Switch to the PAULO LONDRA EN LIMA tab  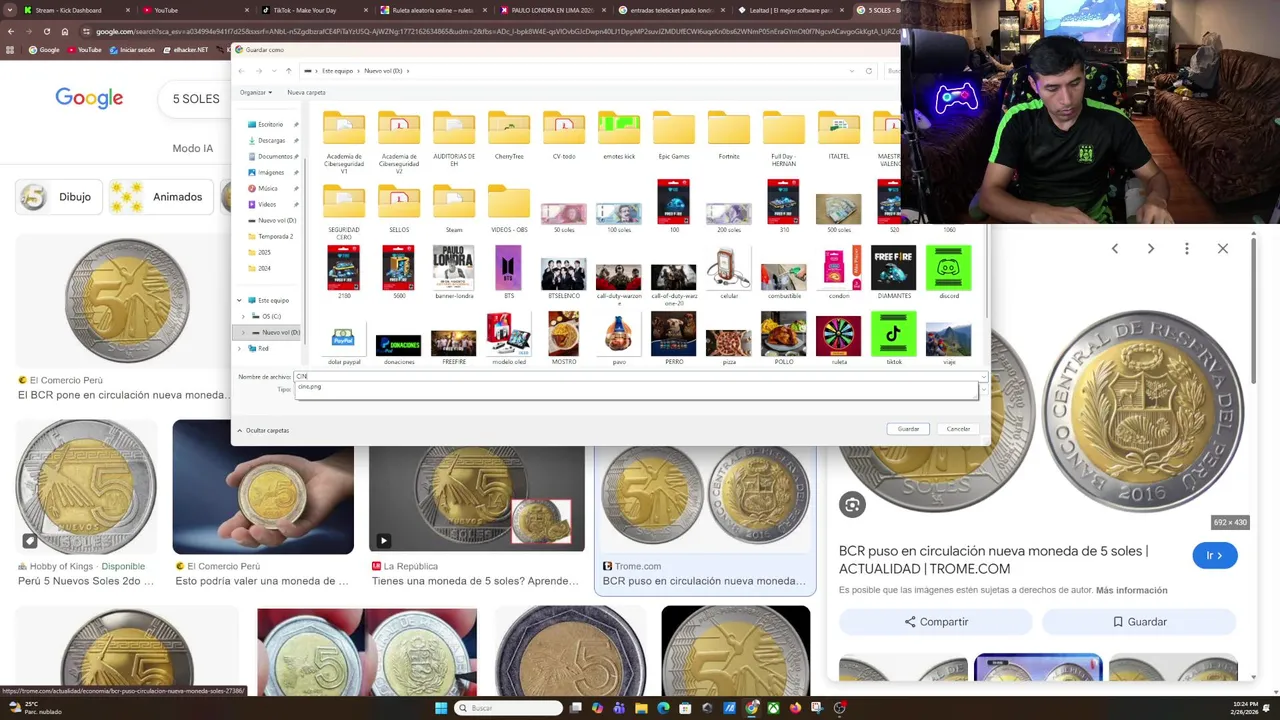click(552, 10)
